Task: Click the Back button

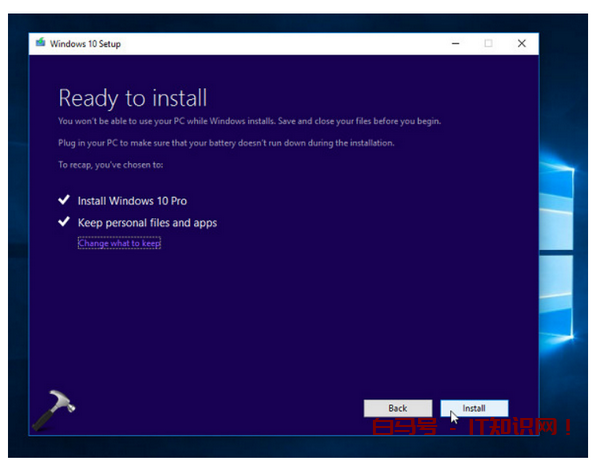Action: [397, 408]
